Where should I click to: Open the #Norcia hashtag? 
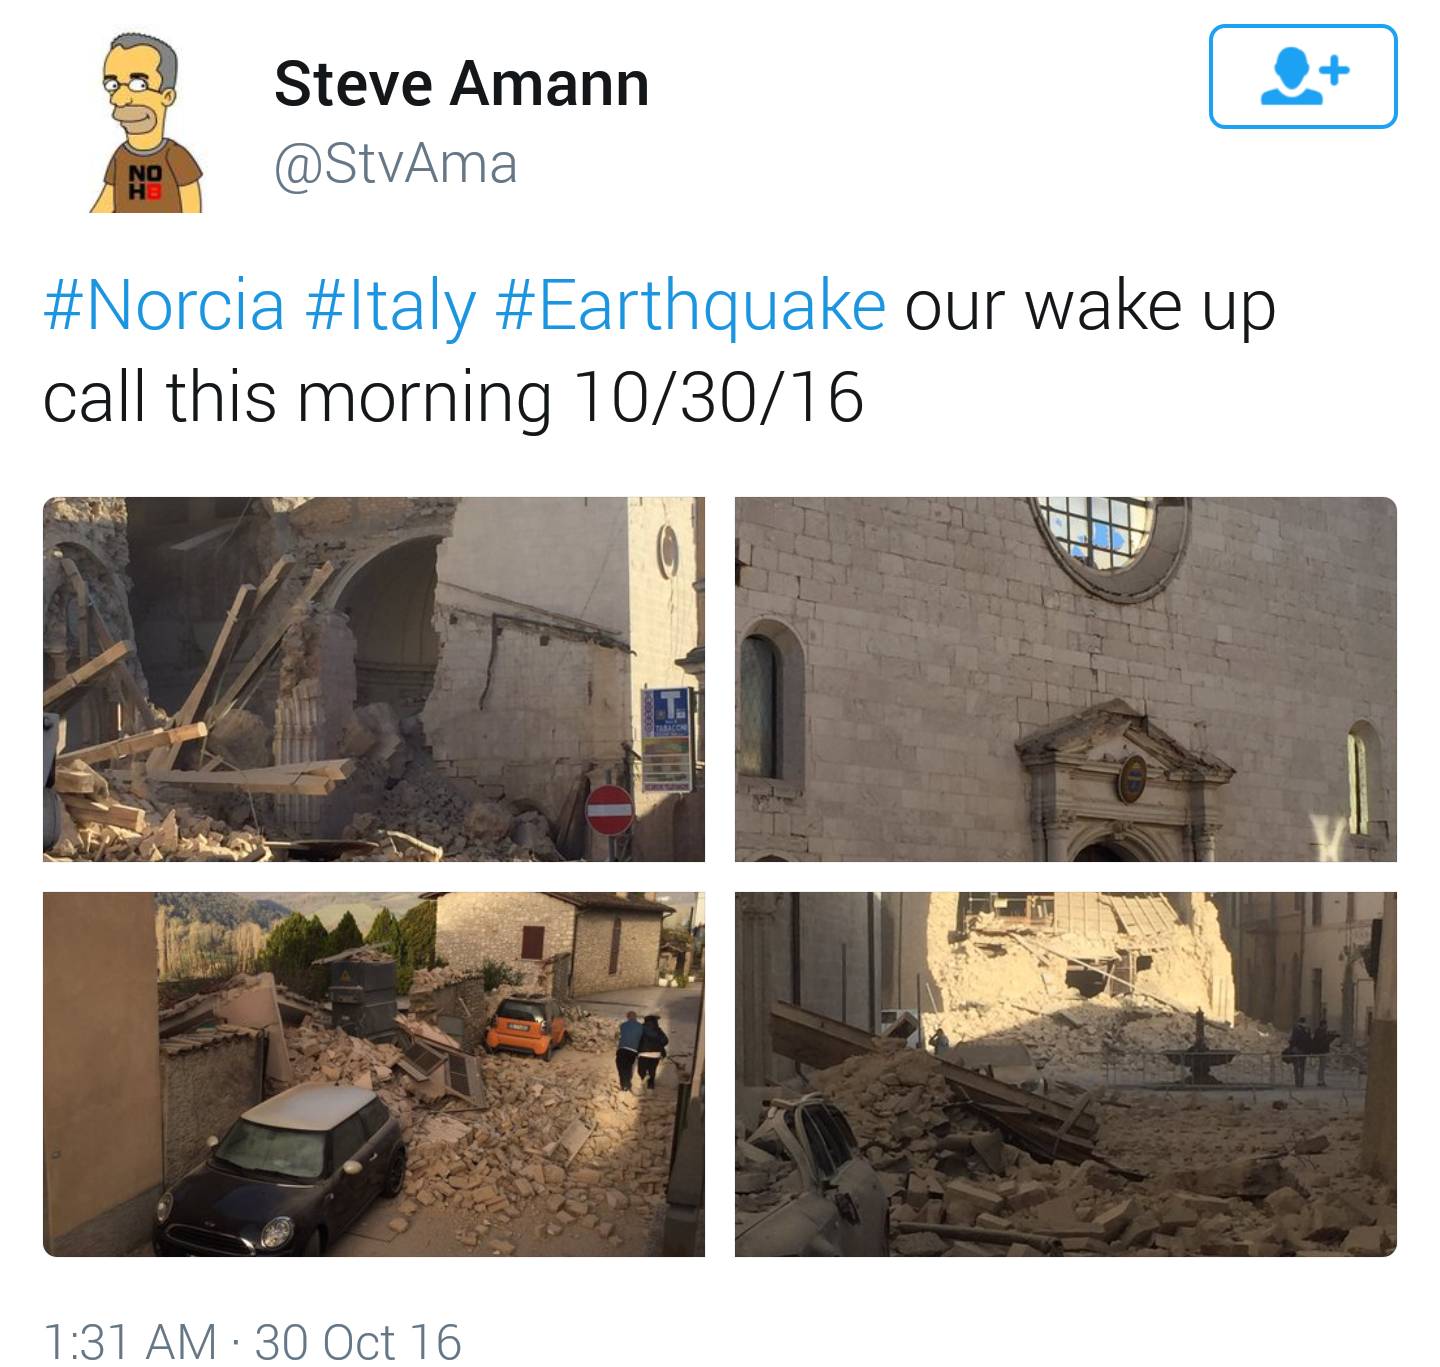164,305
